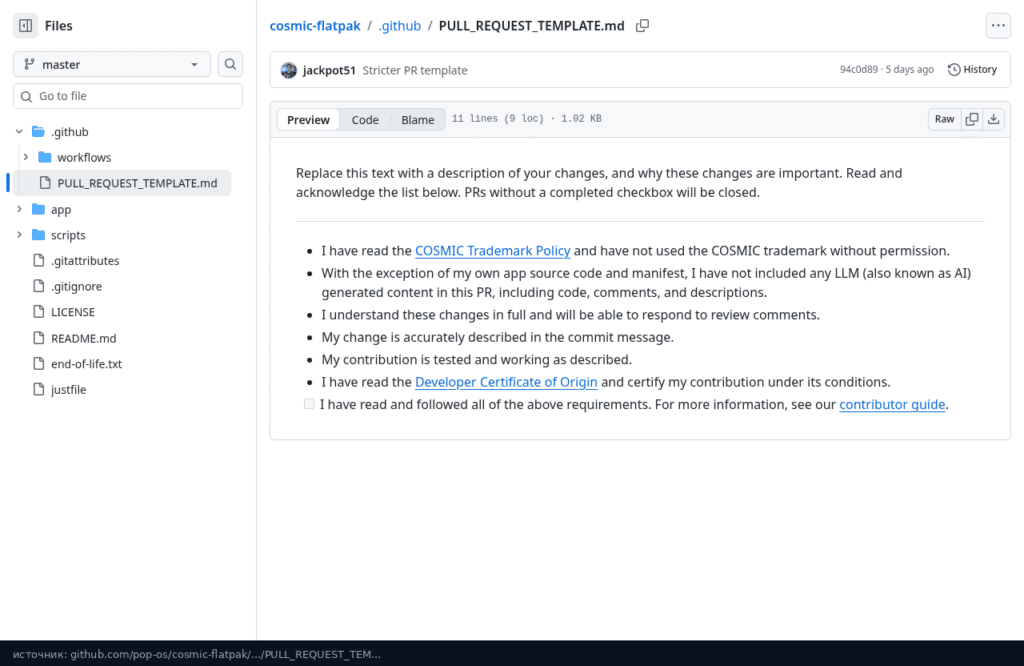Open the Developer Certificate of Origin link

[x=506, y=382]
